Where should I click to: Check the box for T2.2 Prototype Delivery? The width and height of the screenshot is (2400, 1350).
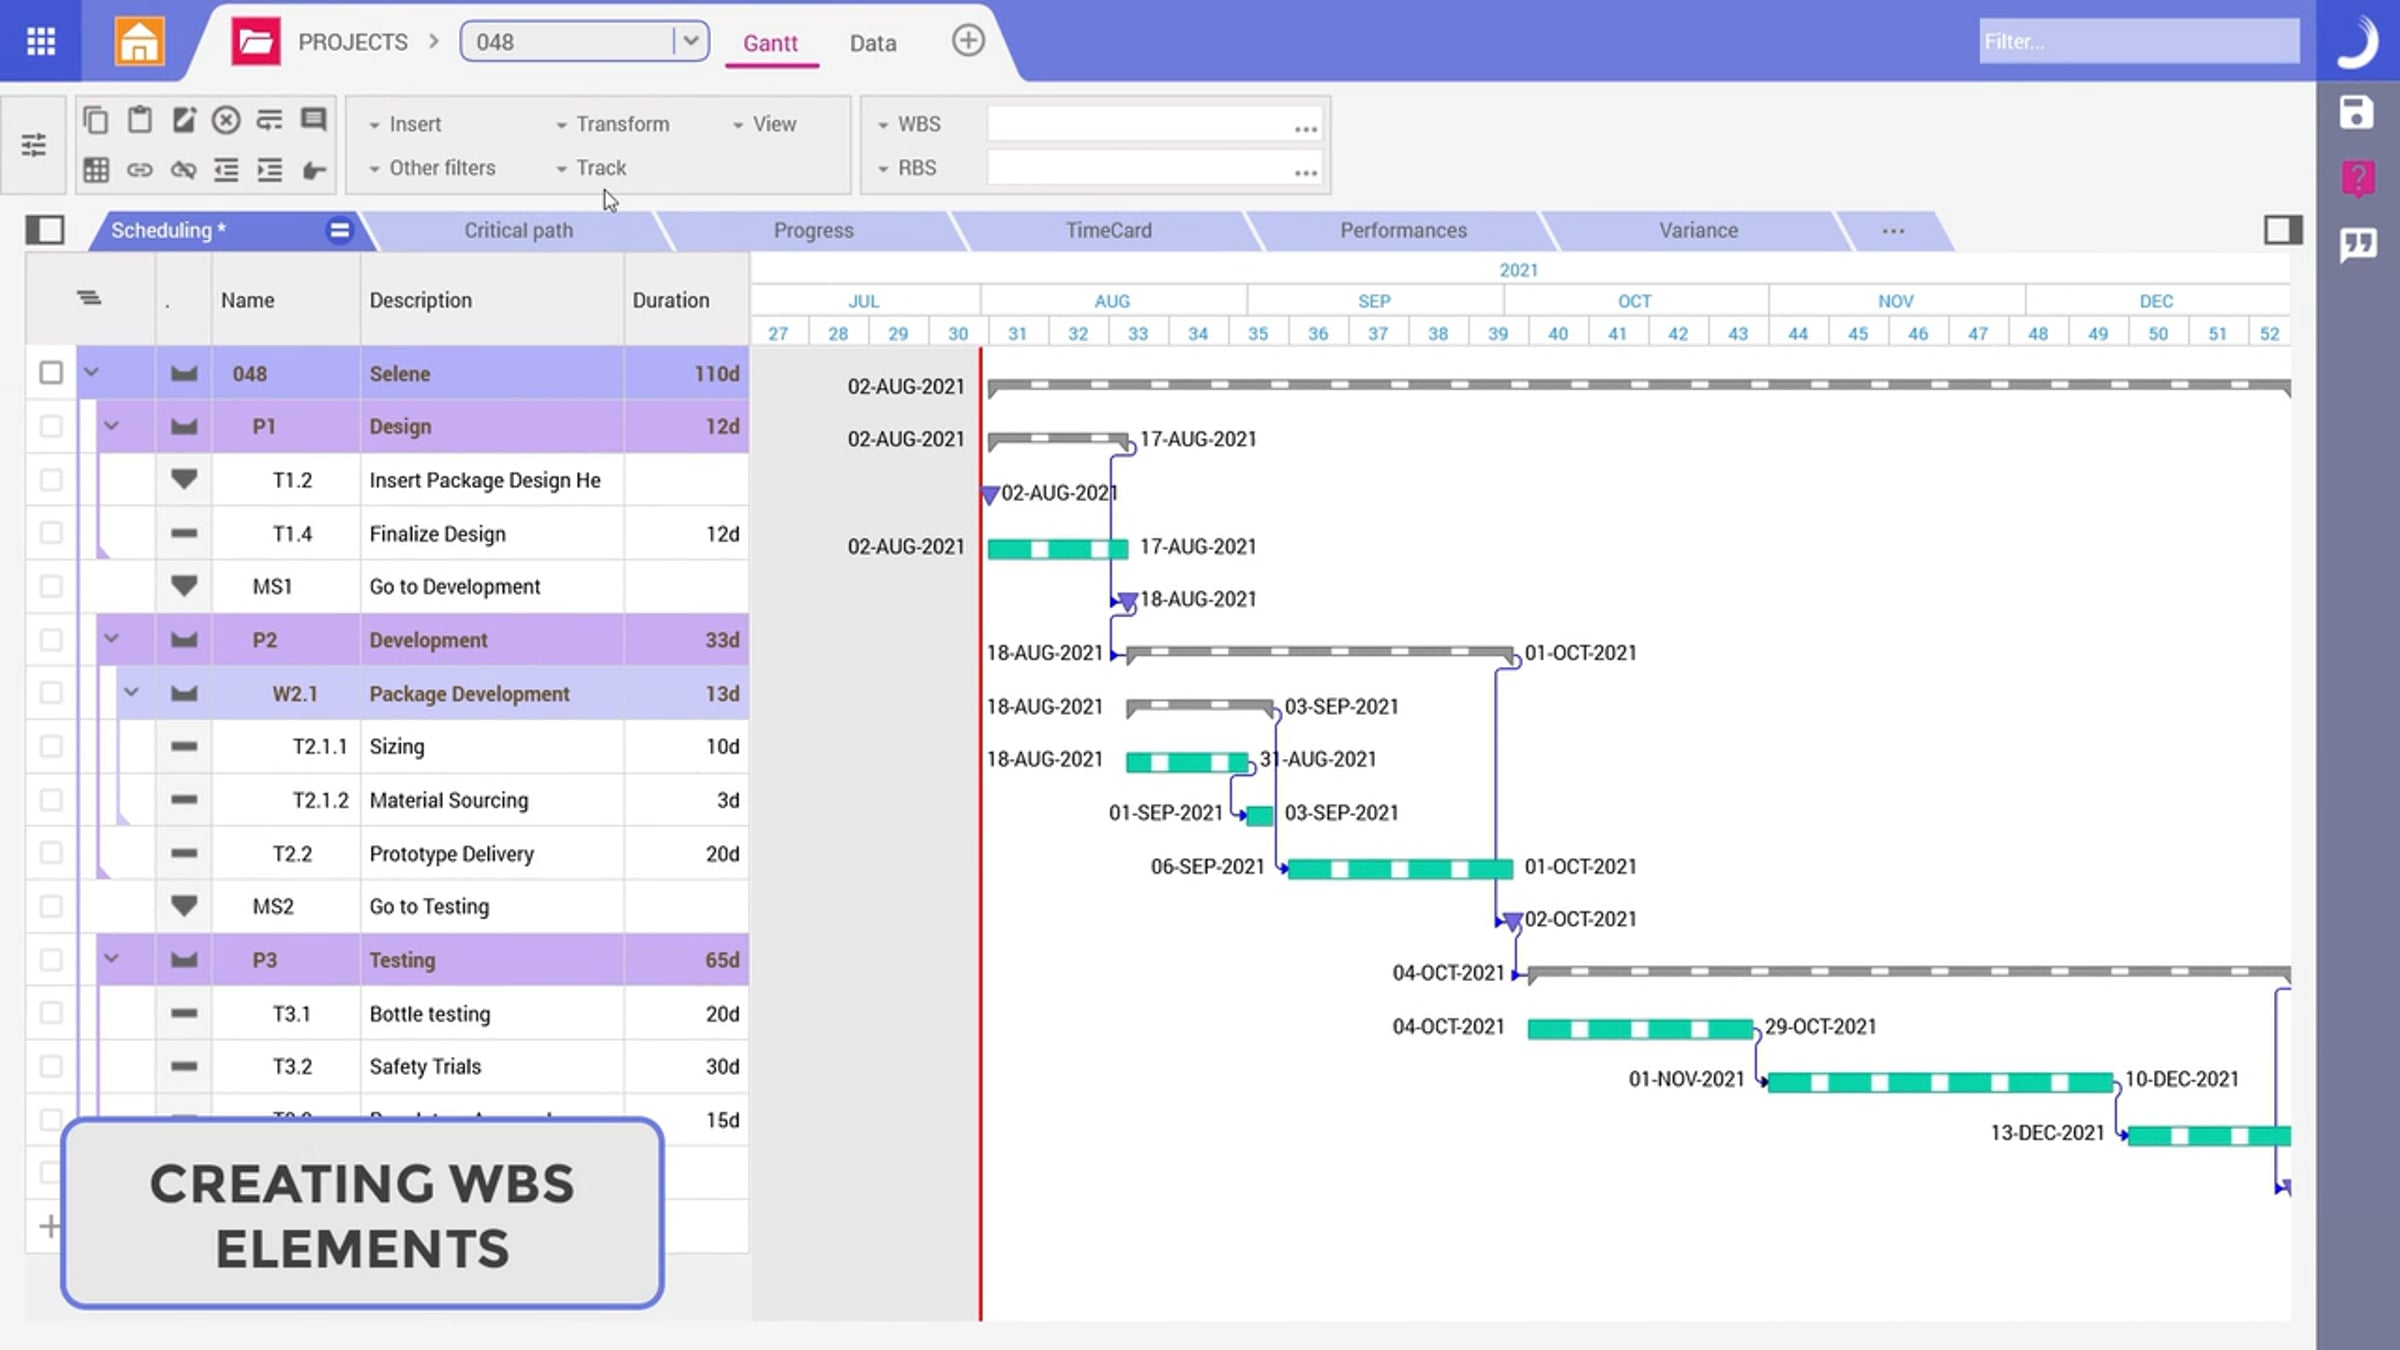(x=51, y=853)
